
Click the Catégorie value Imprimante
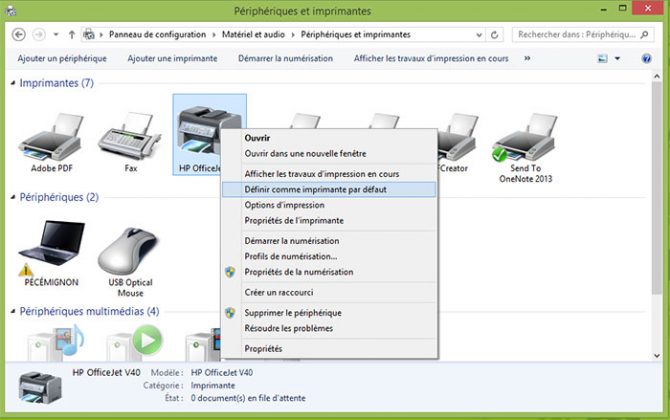[x=213, y=385]
